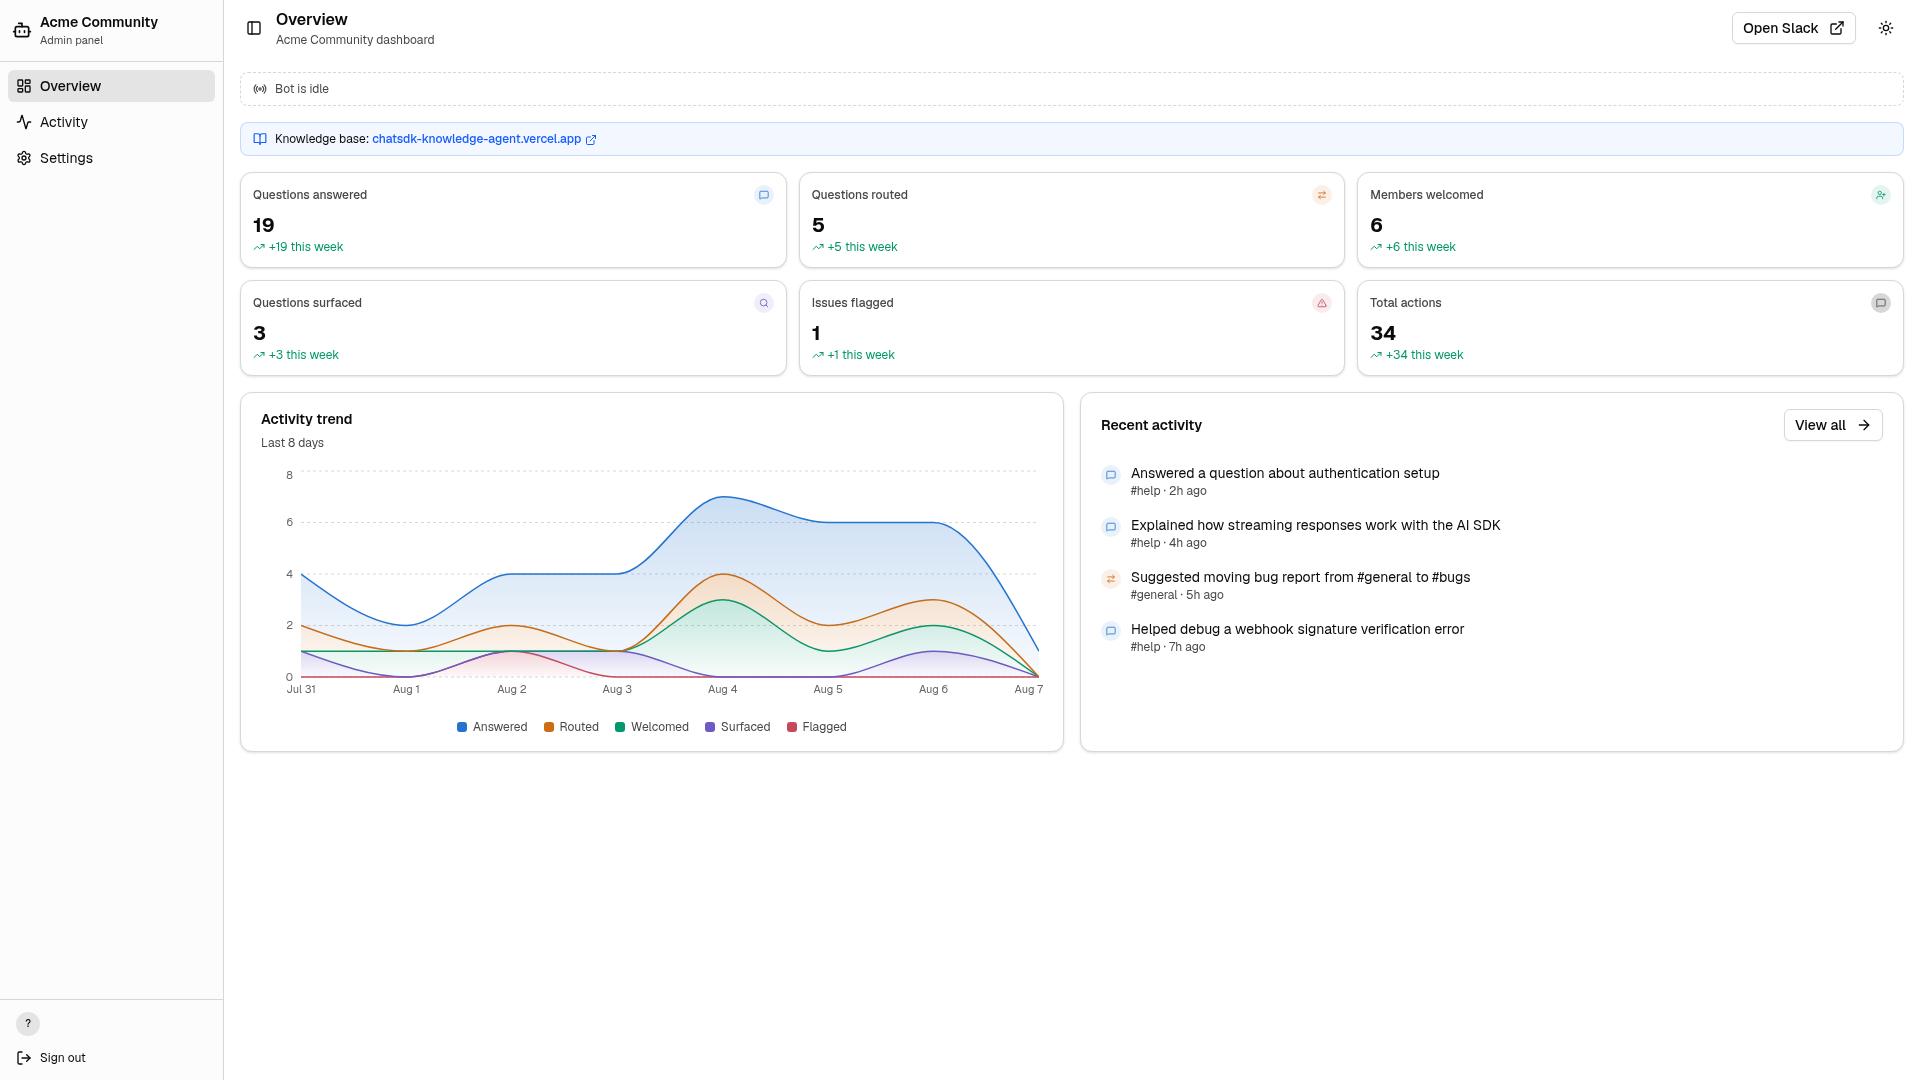Click the Questions surfaced search icon
Screen dimensions: 1920x1080
(x=764, y=303)
